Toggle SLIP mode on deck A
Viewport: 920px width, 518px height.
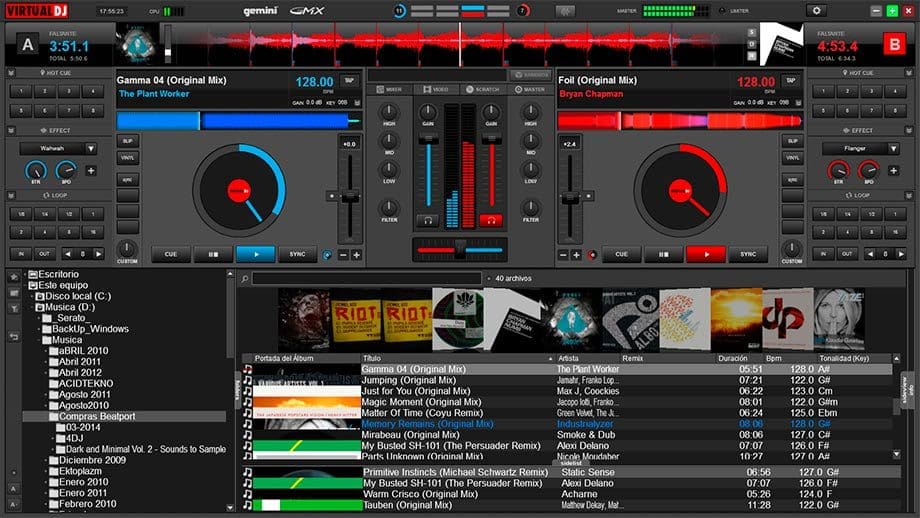tap(127, 141)
